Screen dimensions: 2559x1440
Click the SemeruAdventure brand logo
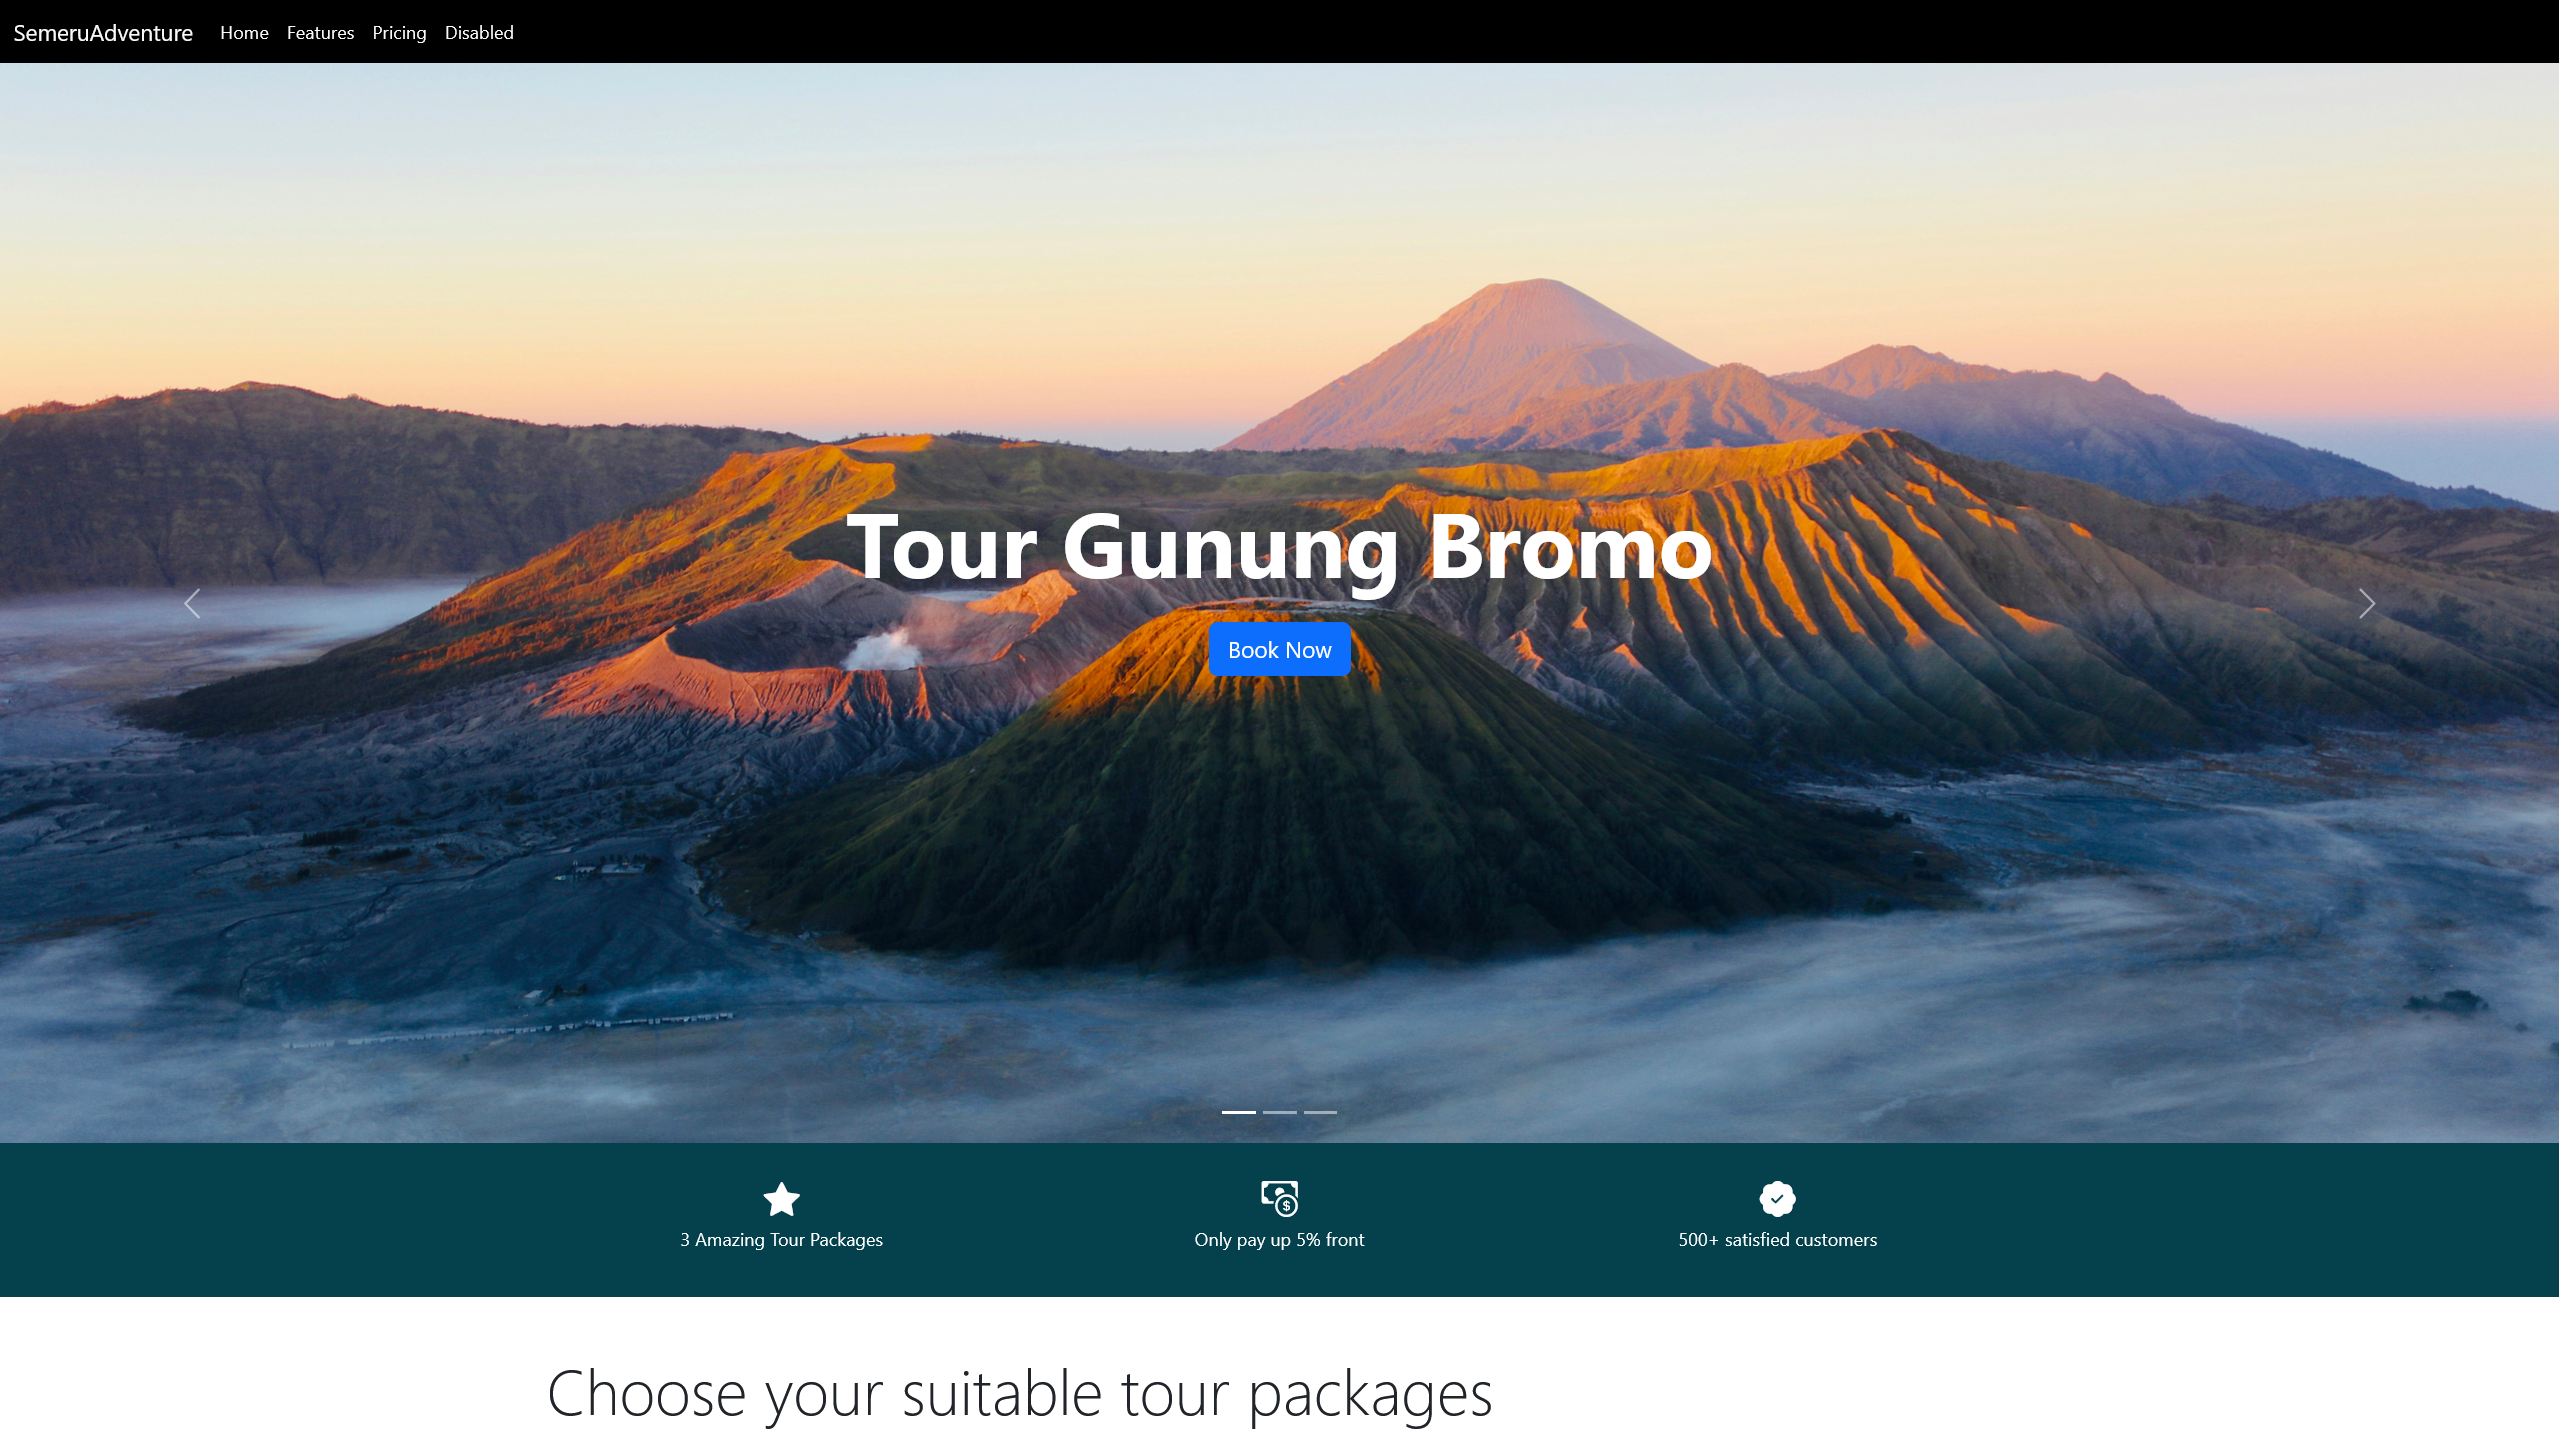pos(103,32)
